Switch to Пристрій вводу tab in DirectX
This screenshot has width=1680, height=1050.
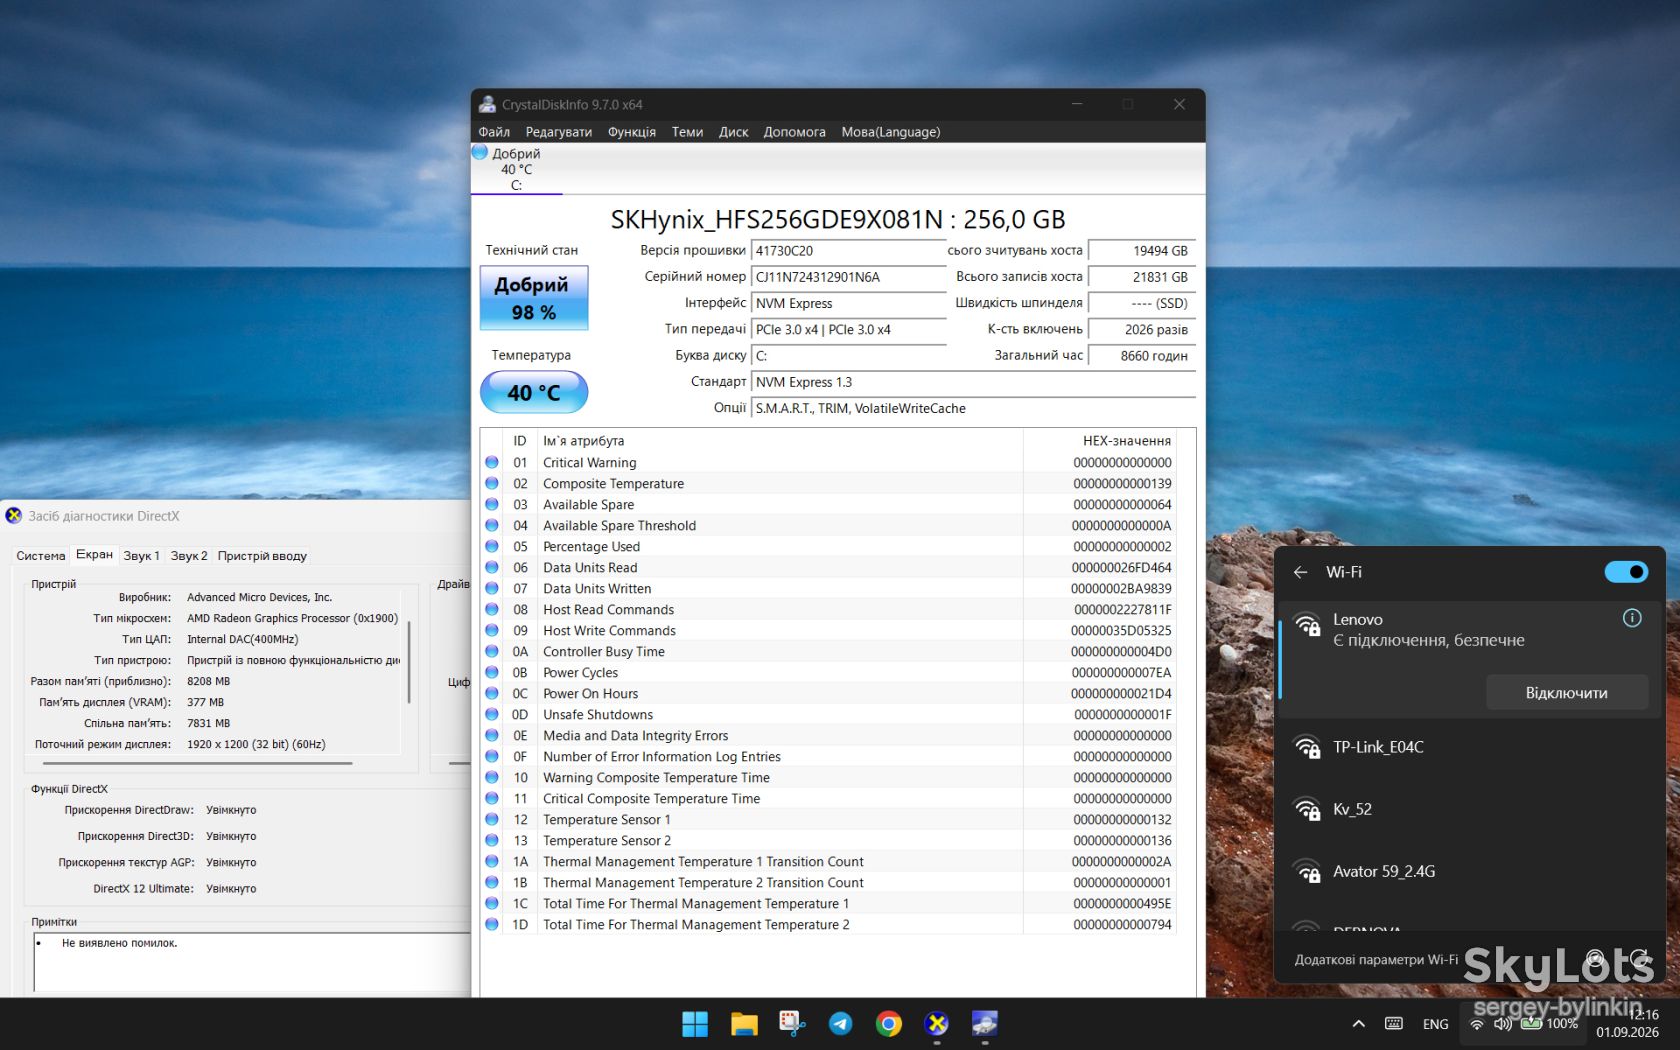point(262,556)
